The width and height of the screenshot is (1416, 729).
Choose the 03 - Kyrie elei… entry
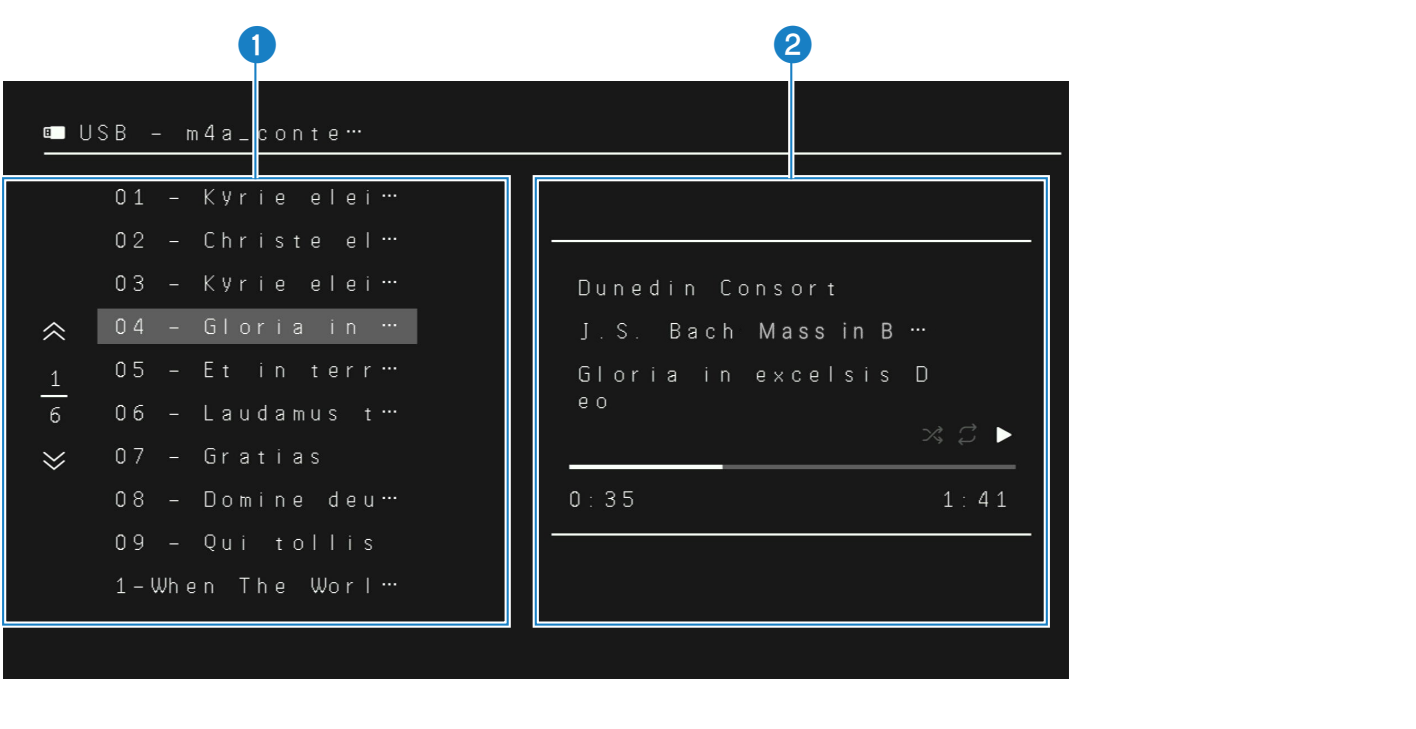257,284
